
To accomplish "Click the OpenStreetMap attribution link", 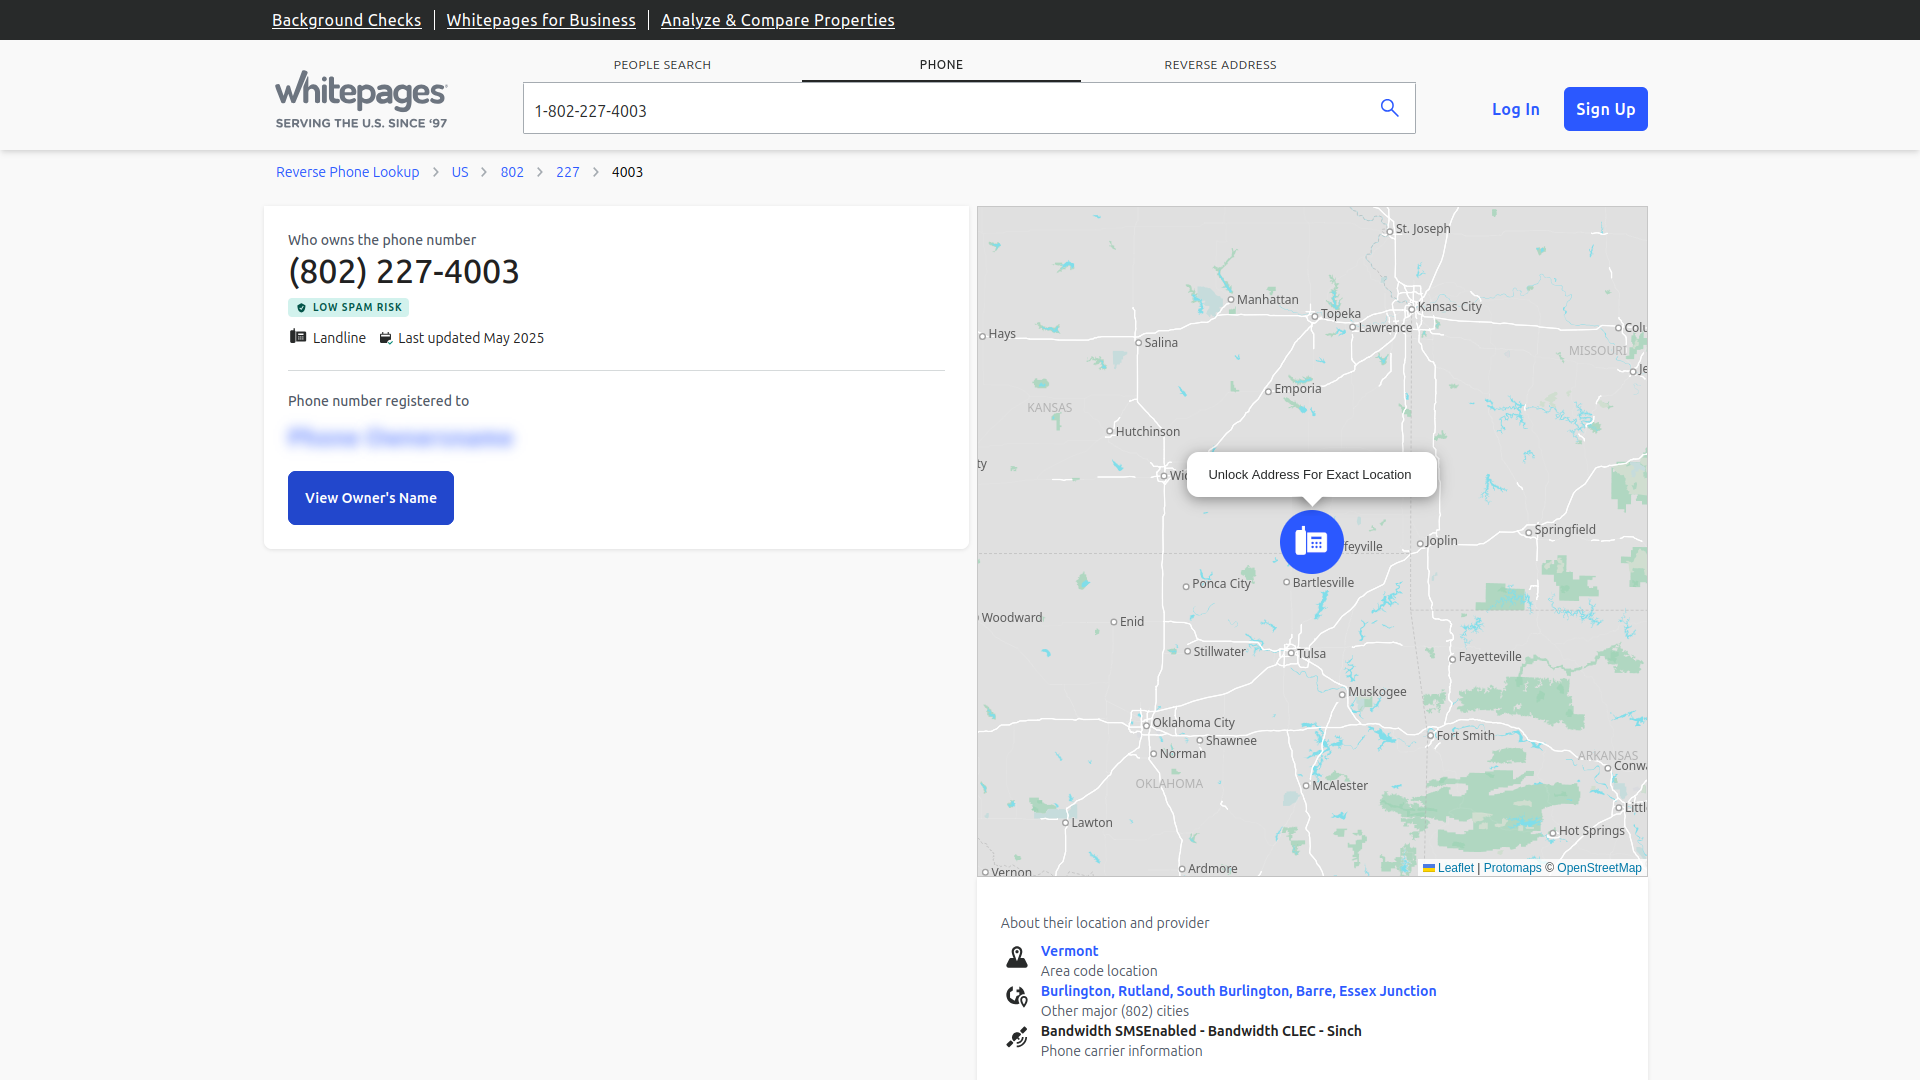I will 1599,868.
